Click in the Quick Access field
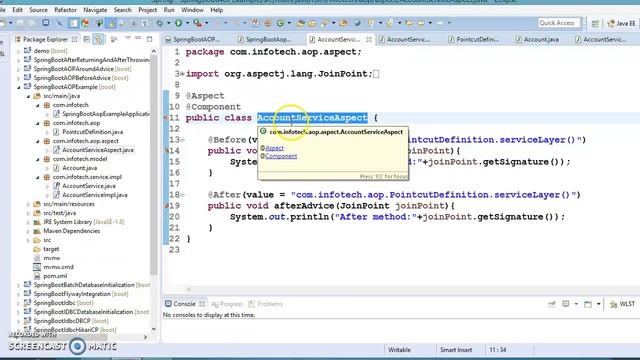The height and width of the screenshot is (360, 640). point(558,23)
